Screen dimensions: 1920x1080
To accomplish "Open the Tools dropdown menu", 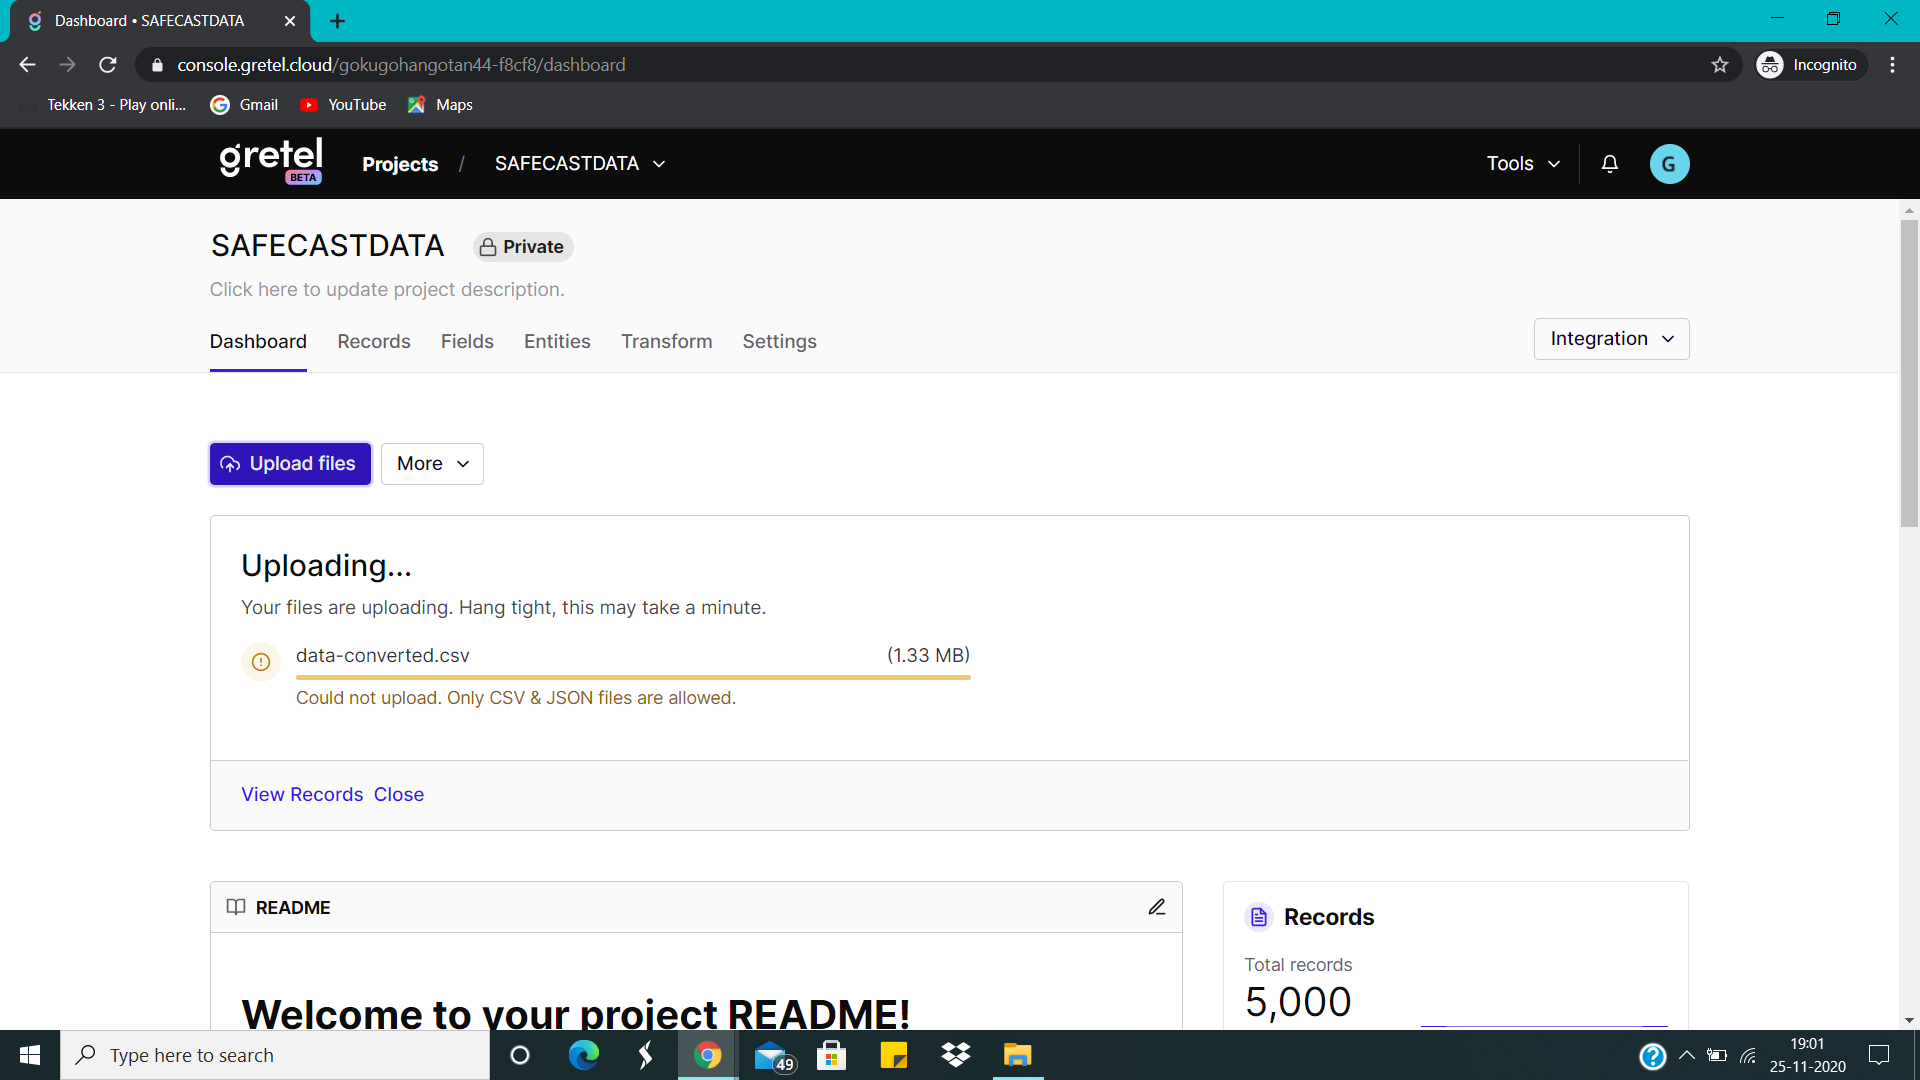I will click(1522, 164).
